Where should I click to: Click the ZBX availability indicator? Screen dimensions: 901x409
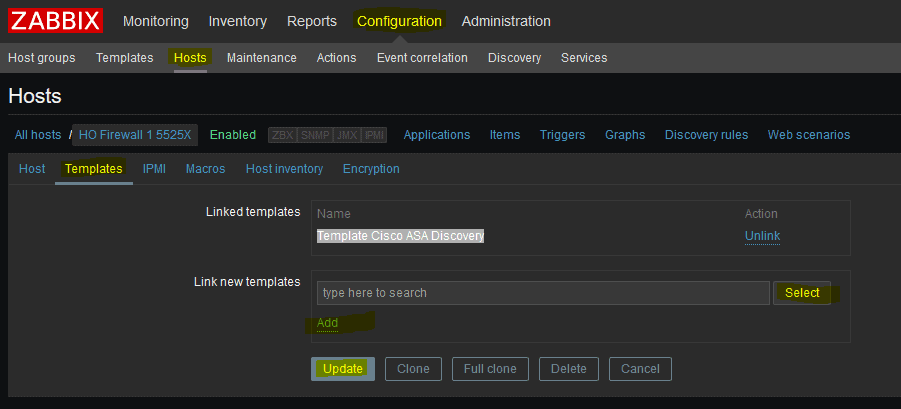pyautogui.click(x=283, y=136)
